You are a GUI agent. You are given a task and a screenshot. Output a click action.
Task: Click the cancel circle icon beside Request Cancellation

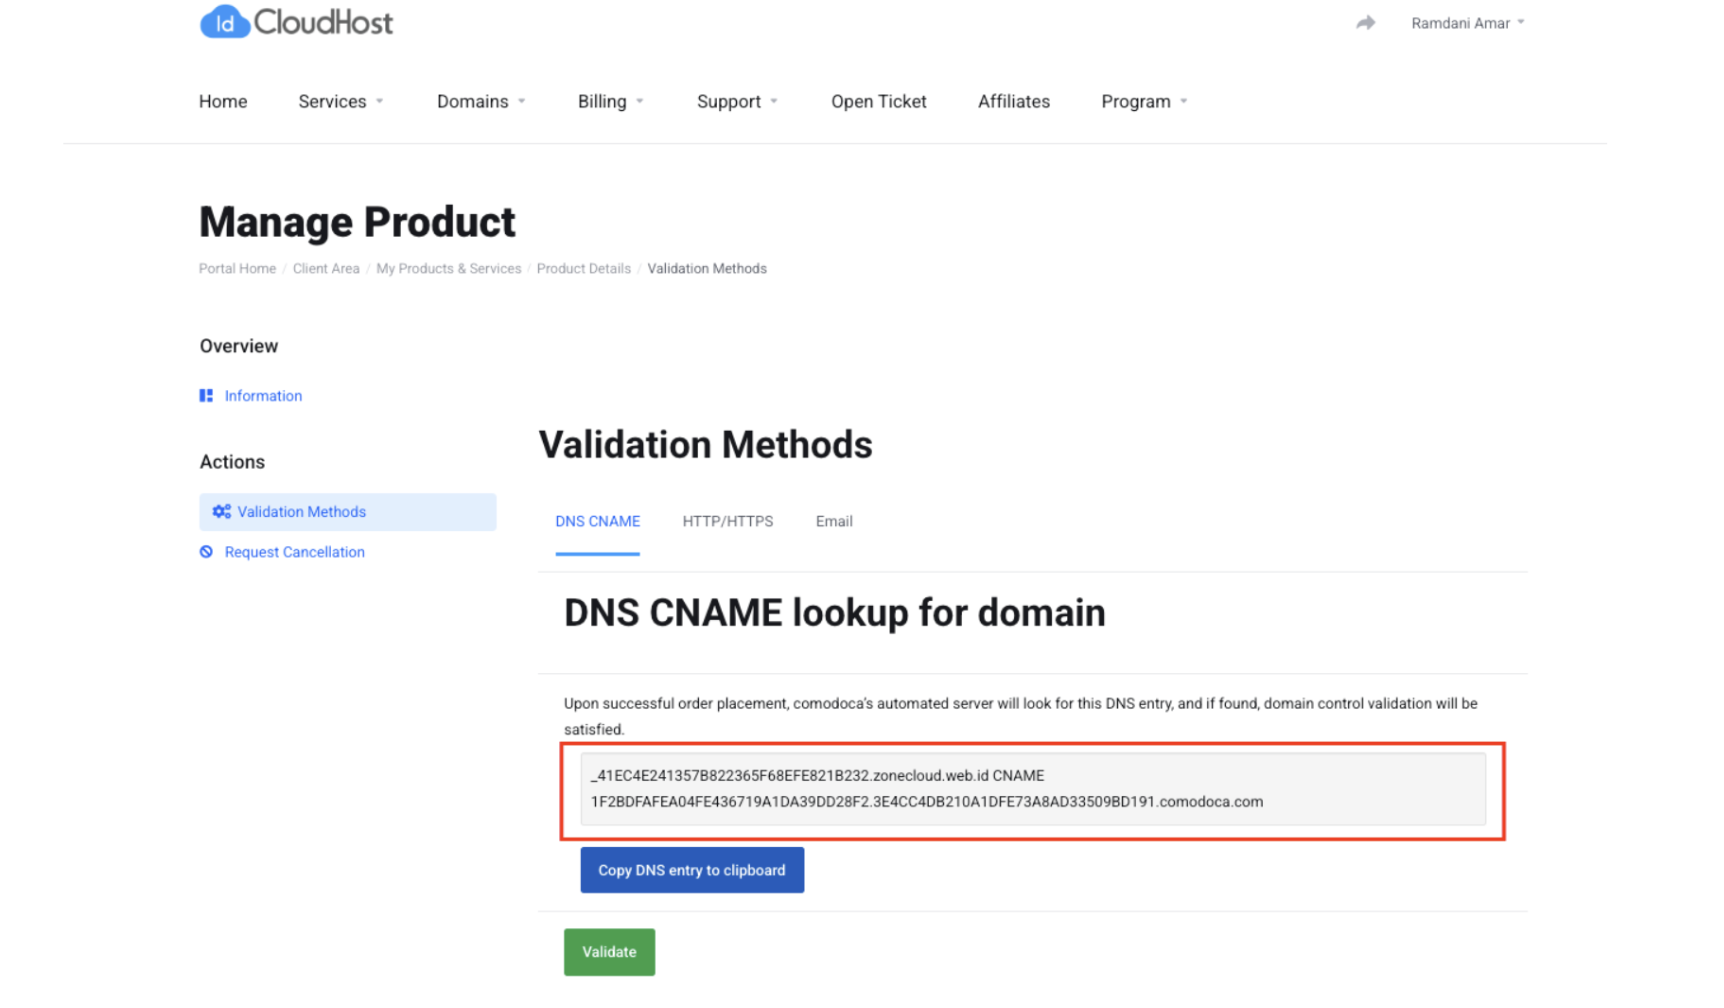pos(206,552)
